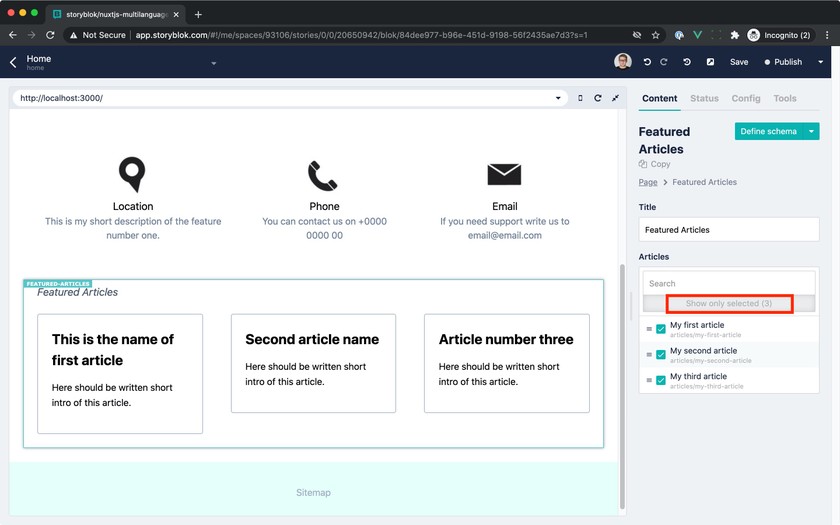The image size is (840, 525).
Task: Click the Email envelope icon in preview
Action: coord(504,174)
